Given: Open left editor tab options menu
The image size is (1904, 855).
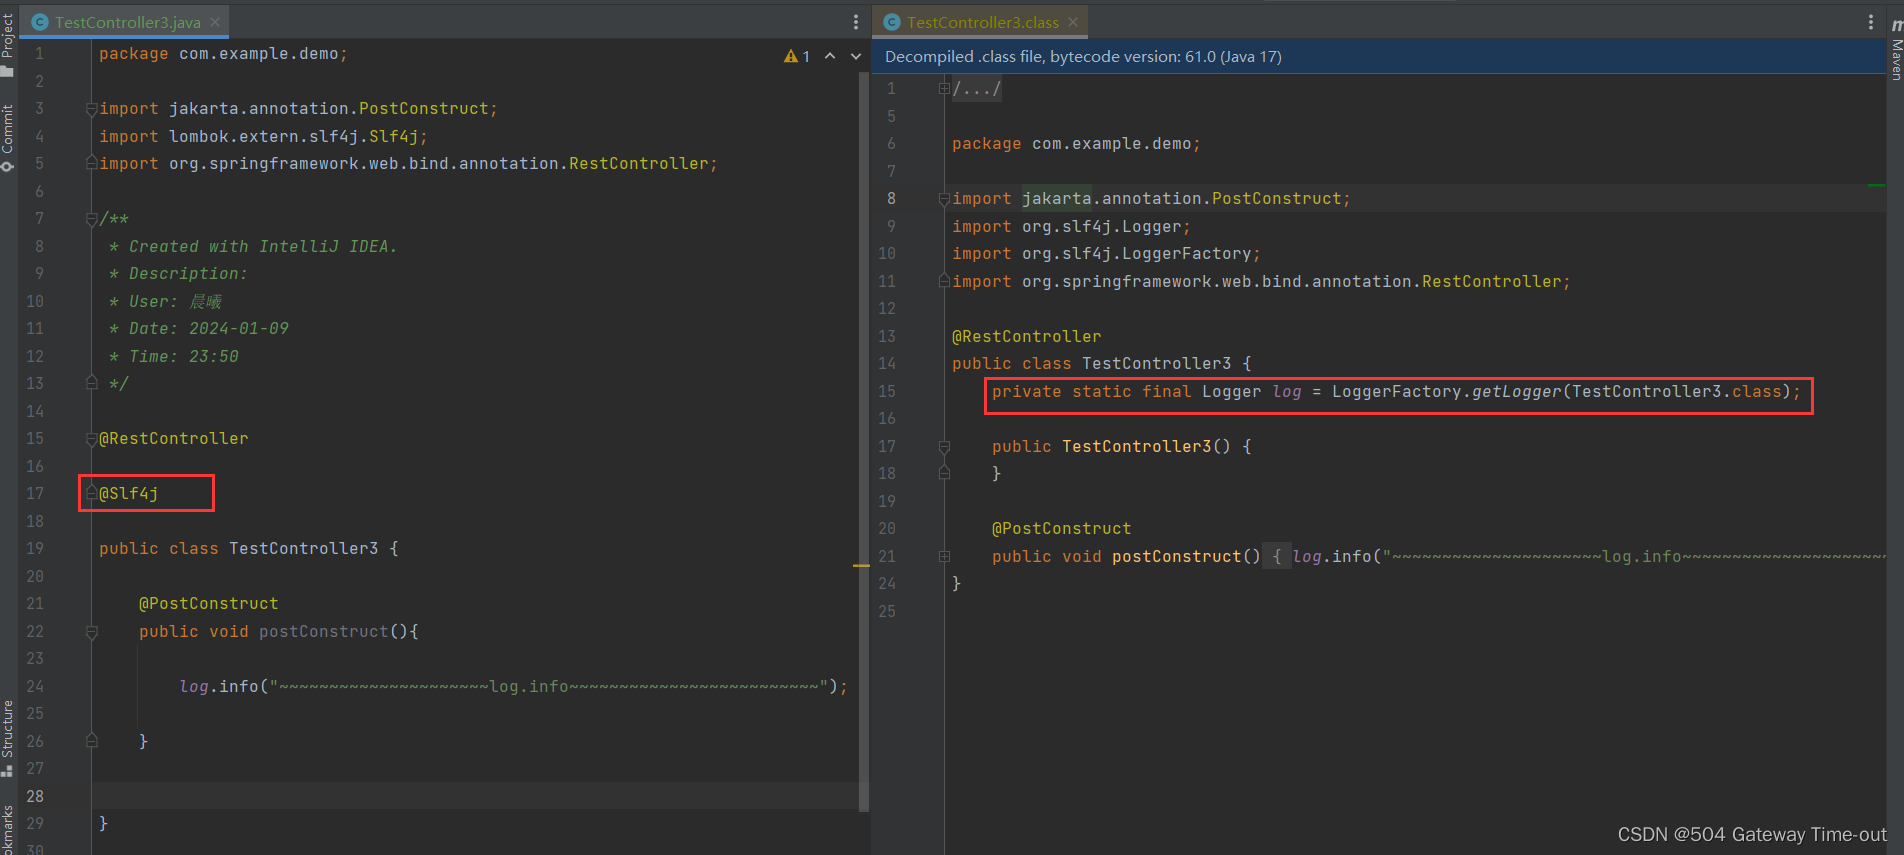Looking at the screenshot, I should (x=856, y=22).
